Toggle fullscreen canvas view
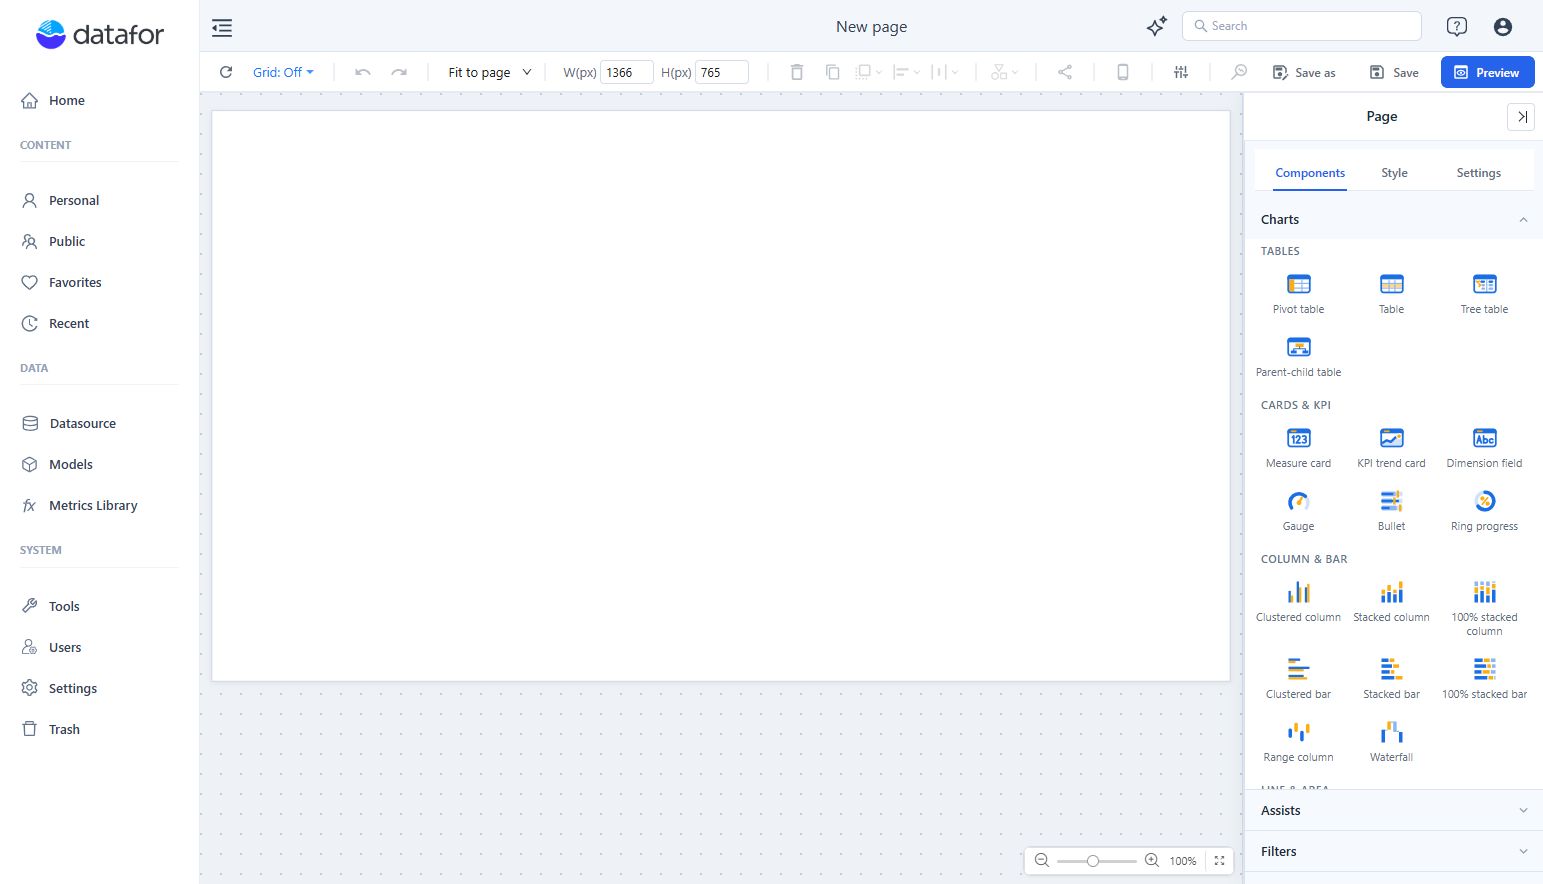The width and height of the screenshot is (1543, 884). click(1219, 860)
